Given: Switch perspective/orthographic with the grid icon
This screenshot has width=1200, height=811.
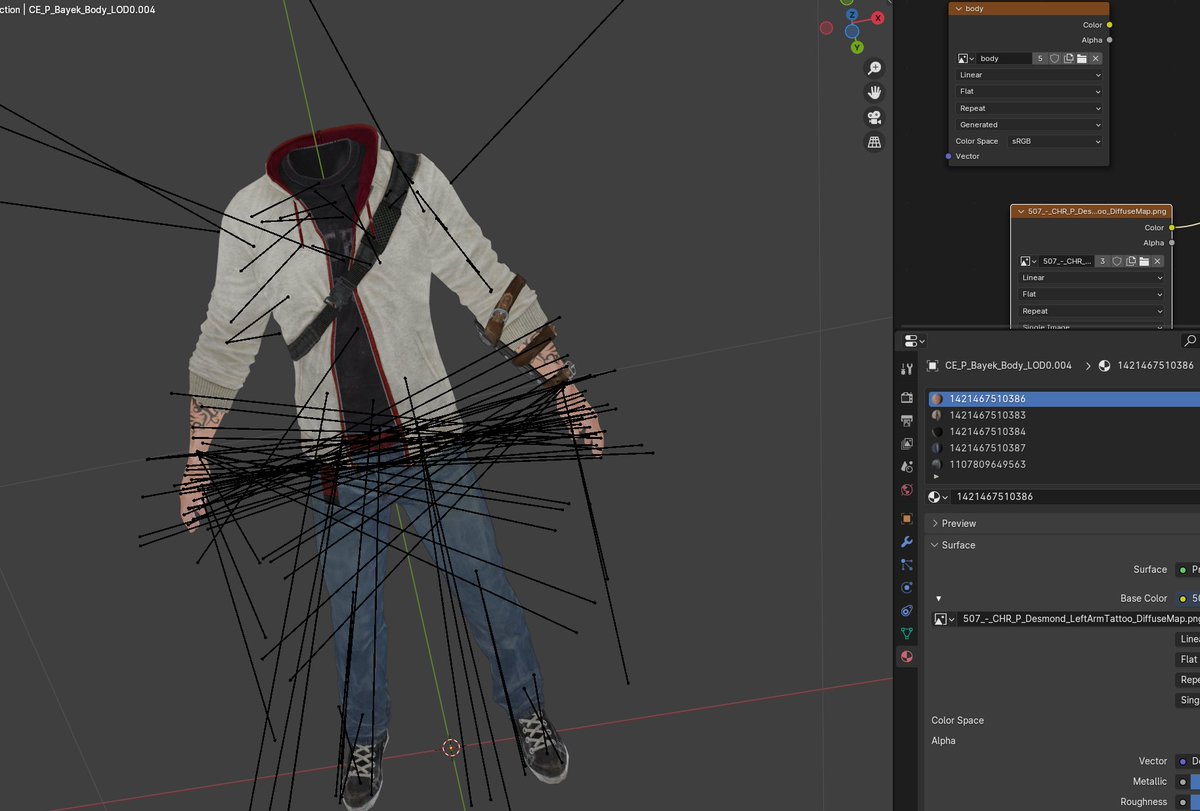Looking at the screenshot, I should (x=874, y=142).
